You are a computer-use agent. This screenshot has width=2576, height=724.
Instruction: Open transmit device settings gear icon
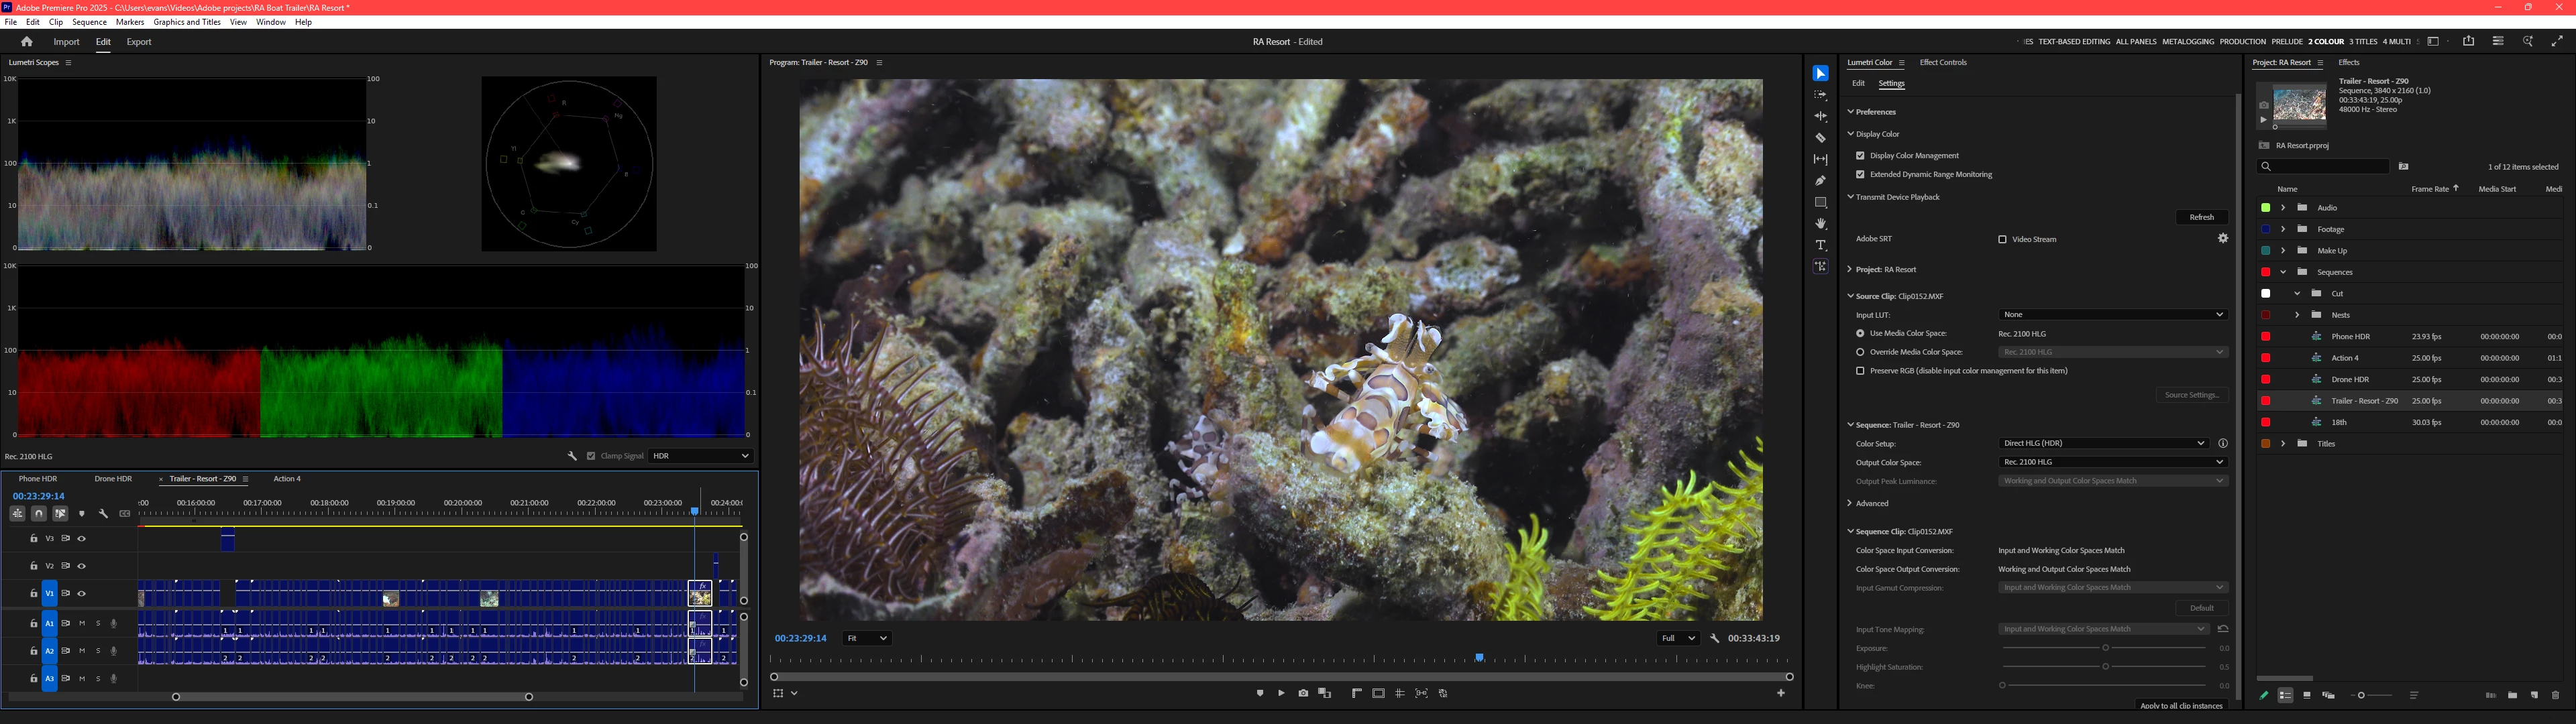click(2222, 238)
